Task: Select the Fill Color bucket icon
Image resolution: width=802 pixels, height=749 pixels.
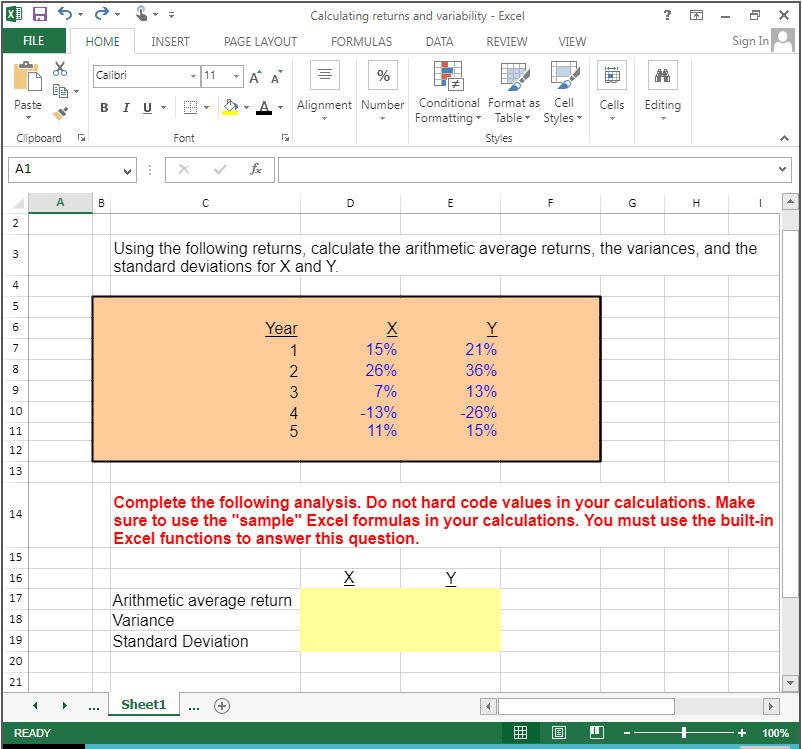Action: 228,107
